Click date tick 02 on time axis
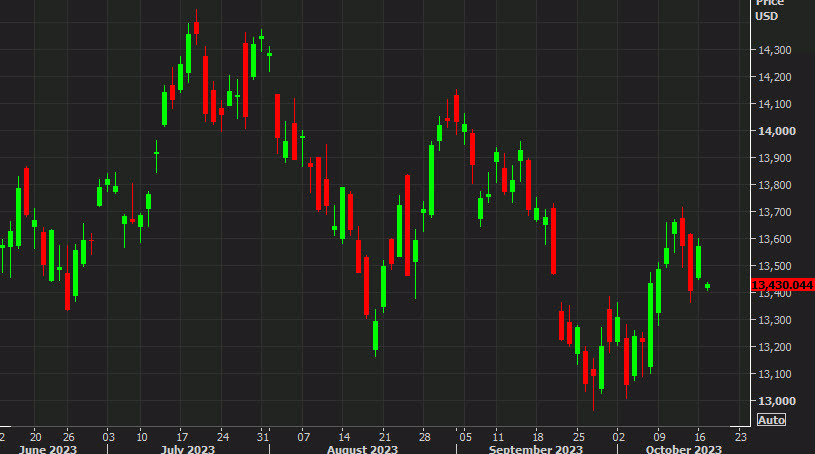The width and height of the screenshot is (815, 454). (x=619, y=437)
